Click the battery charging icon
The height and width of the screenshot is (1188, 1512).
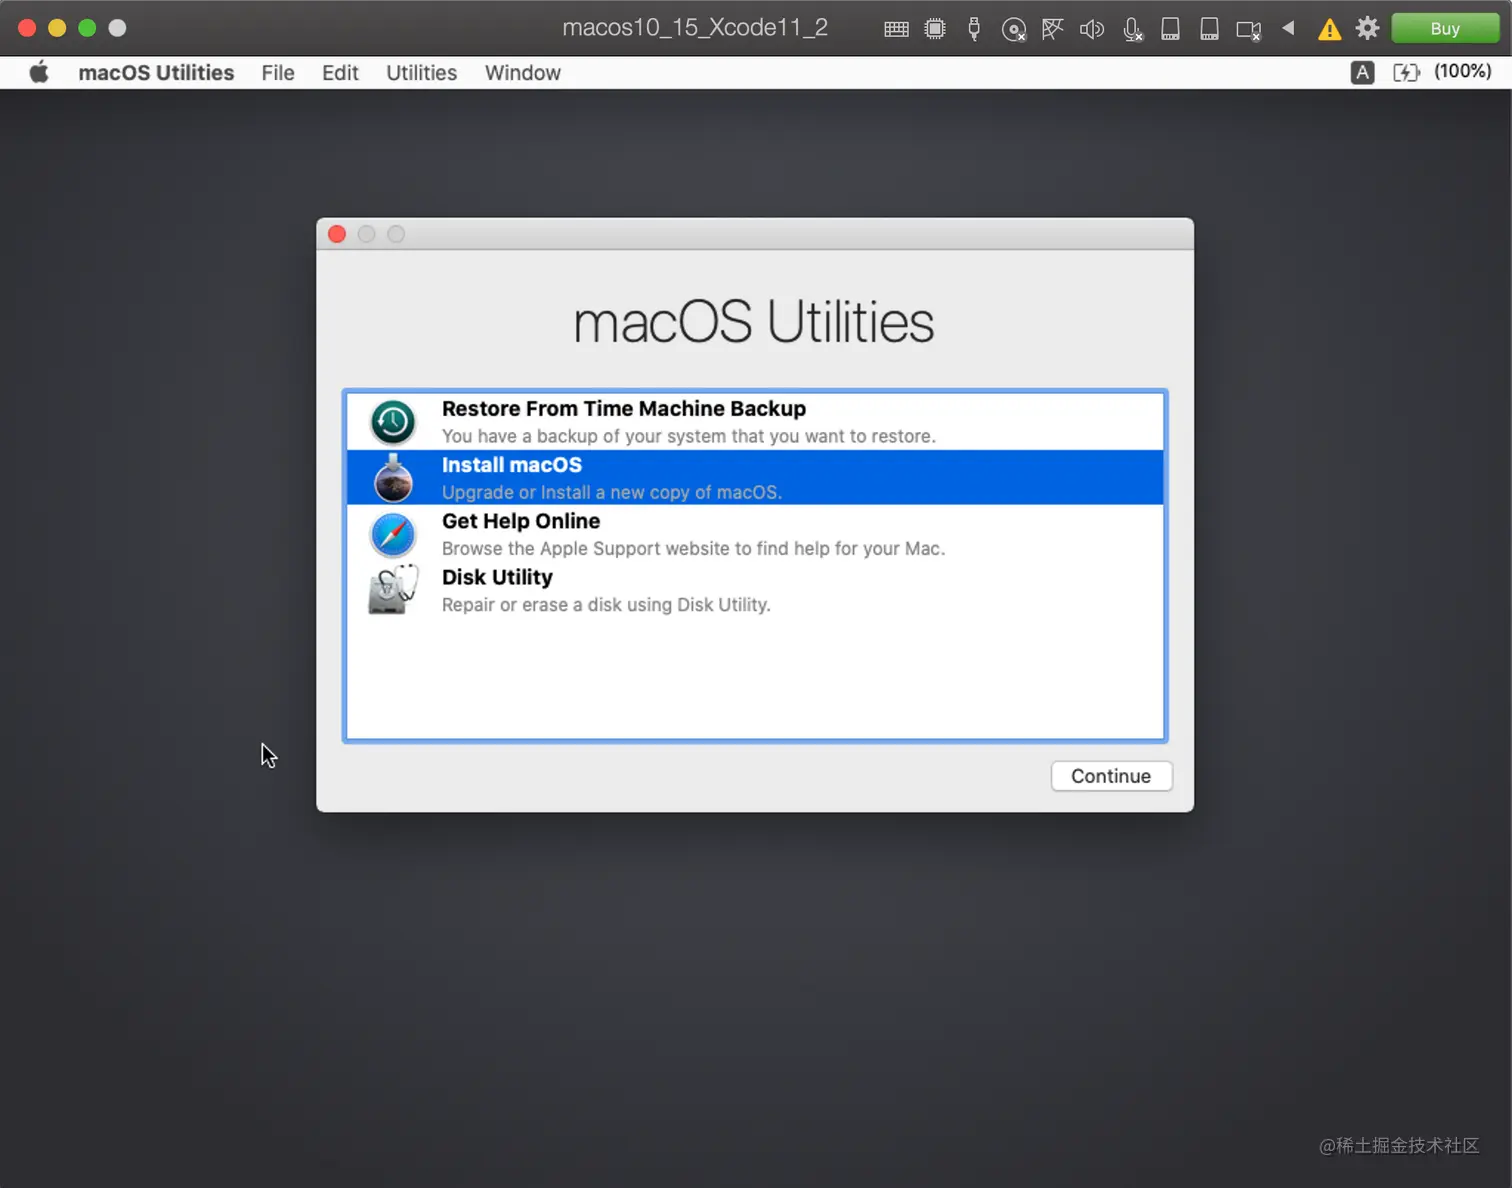coord(1406,72)
